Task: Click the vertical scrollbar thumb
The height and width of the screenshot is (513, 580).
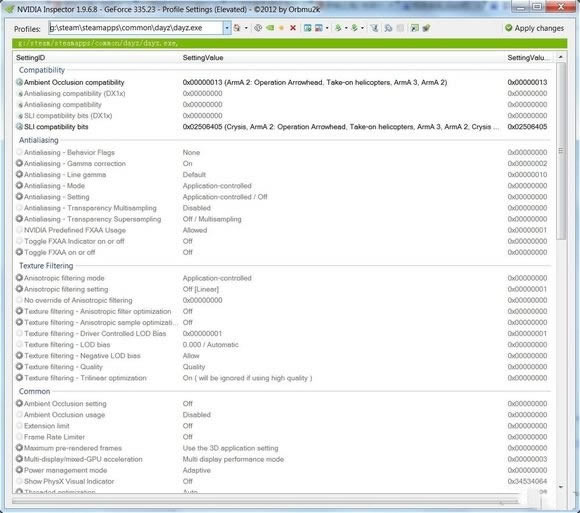Action: point(561,151)
